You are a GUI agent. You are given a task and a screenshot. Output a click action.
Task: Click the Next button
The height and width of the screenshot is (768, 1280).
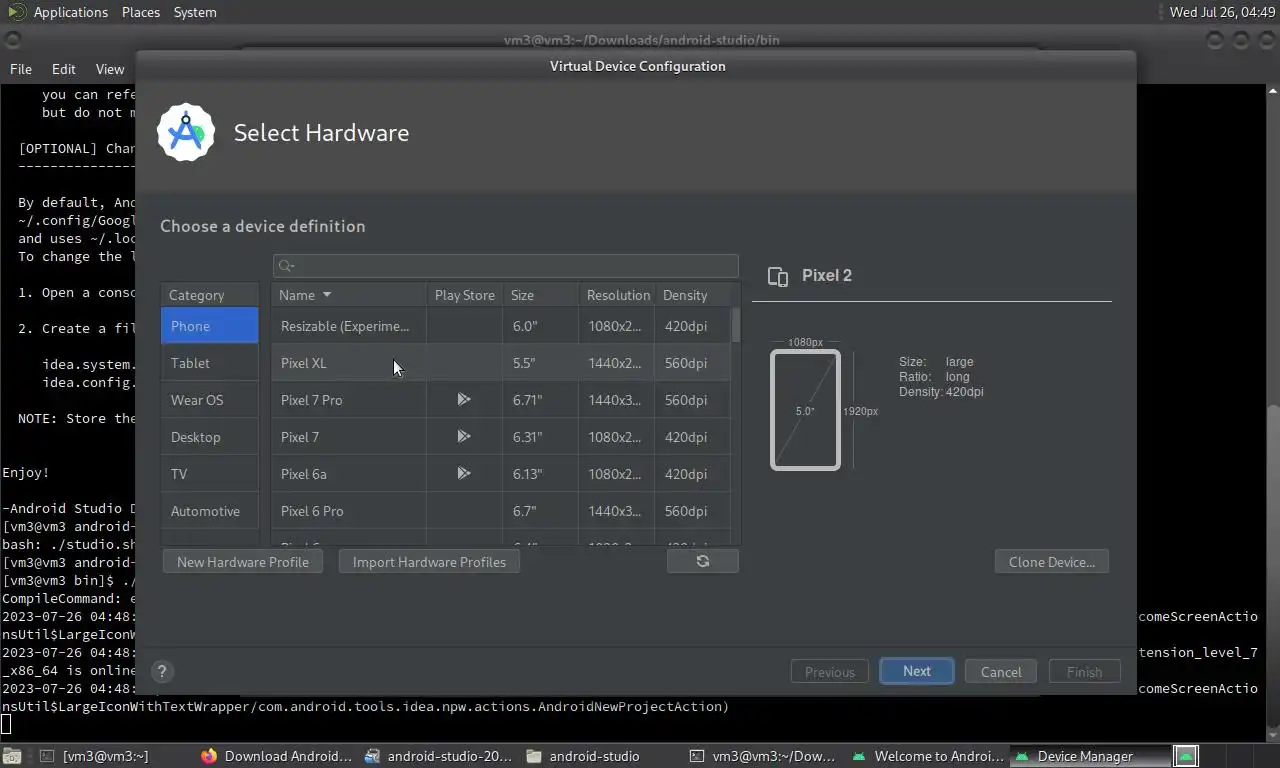tap(917, 671)
